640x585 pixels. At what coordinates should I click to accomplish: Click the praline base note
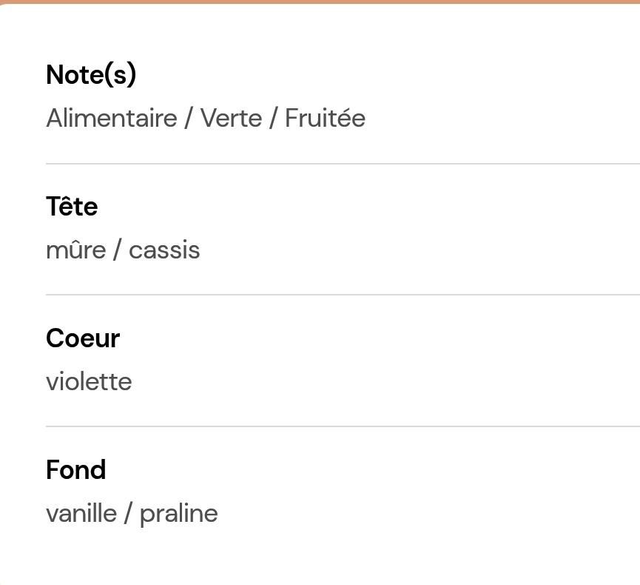click(179, 514)
